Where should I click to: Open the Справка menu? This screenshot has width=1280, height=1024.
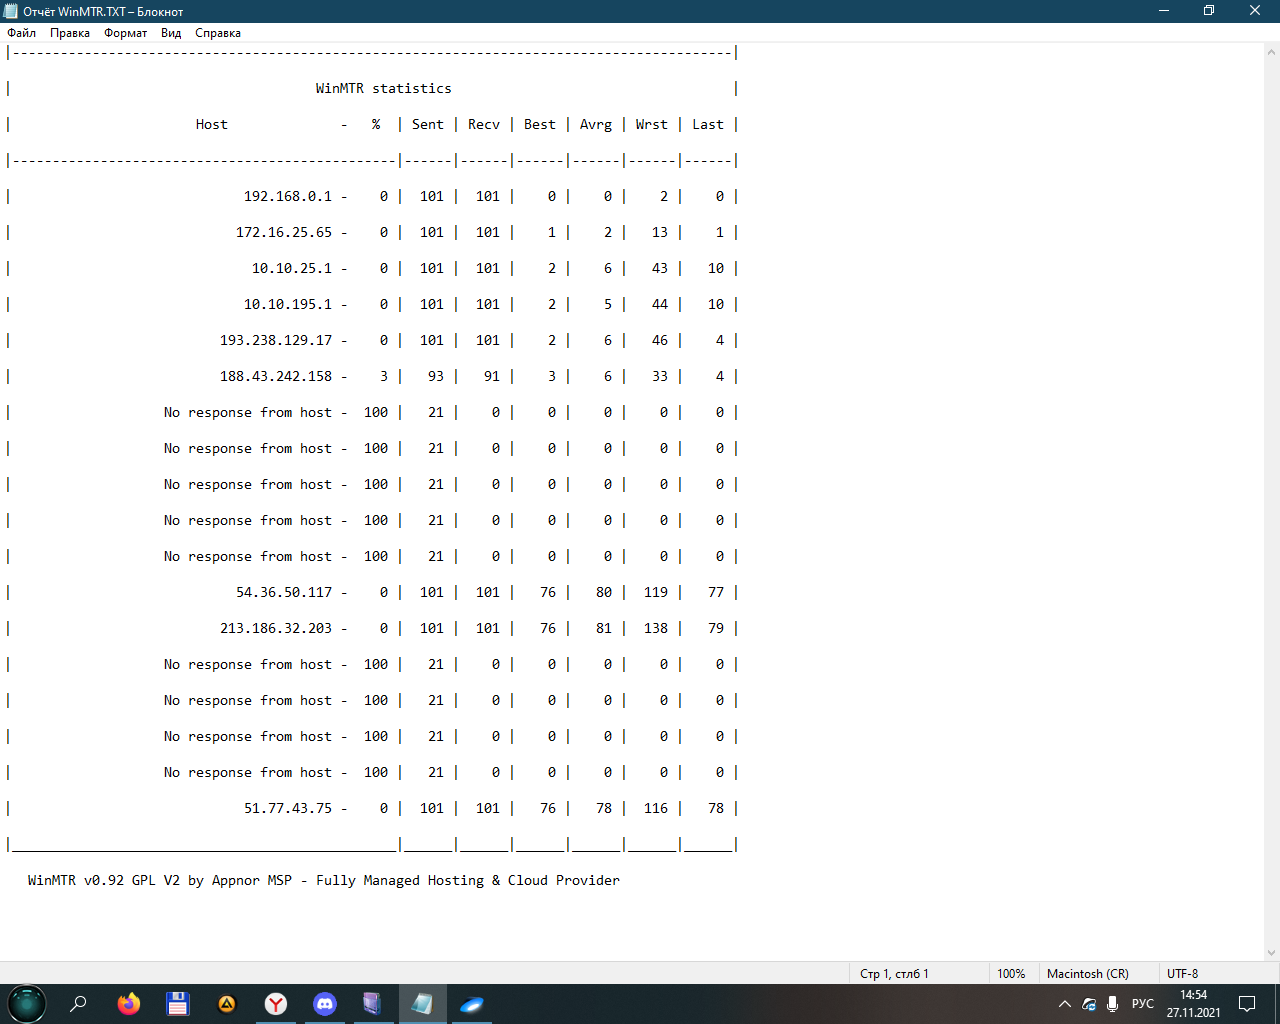point(218,33)
